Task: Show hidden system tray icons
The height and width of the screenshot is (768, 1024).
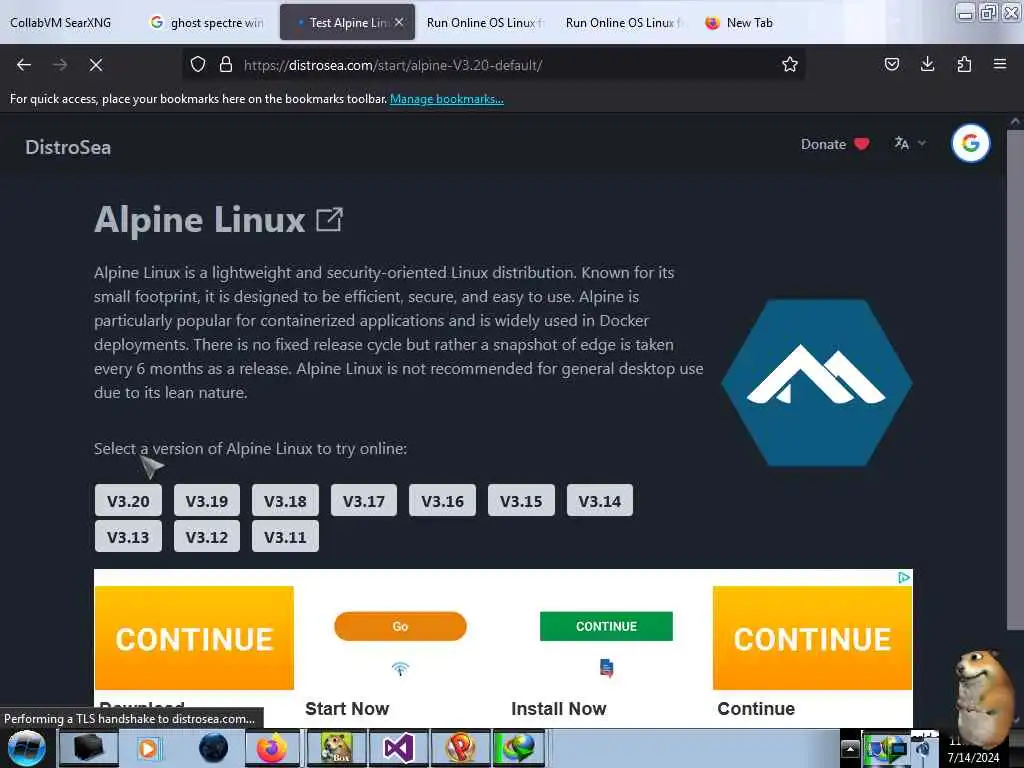Action: (850, 748)
